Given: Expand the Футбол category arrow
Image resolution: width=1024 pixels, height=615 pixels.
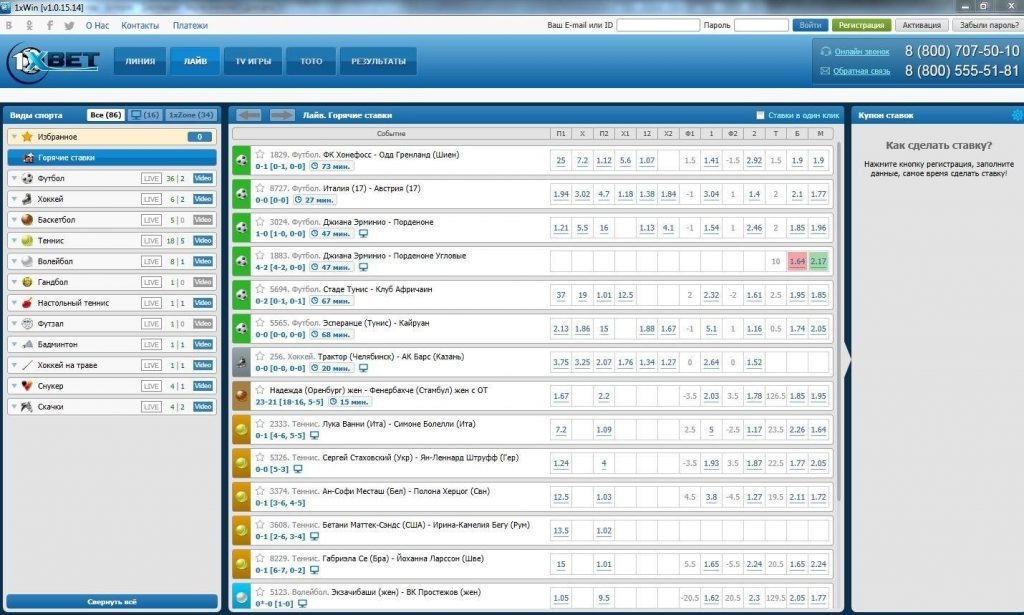Looking at the screenshot, I should click(x=14, y=178).
